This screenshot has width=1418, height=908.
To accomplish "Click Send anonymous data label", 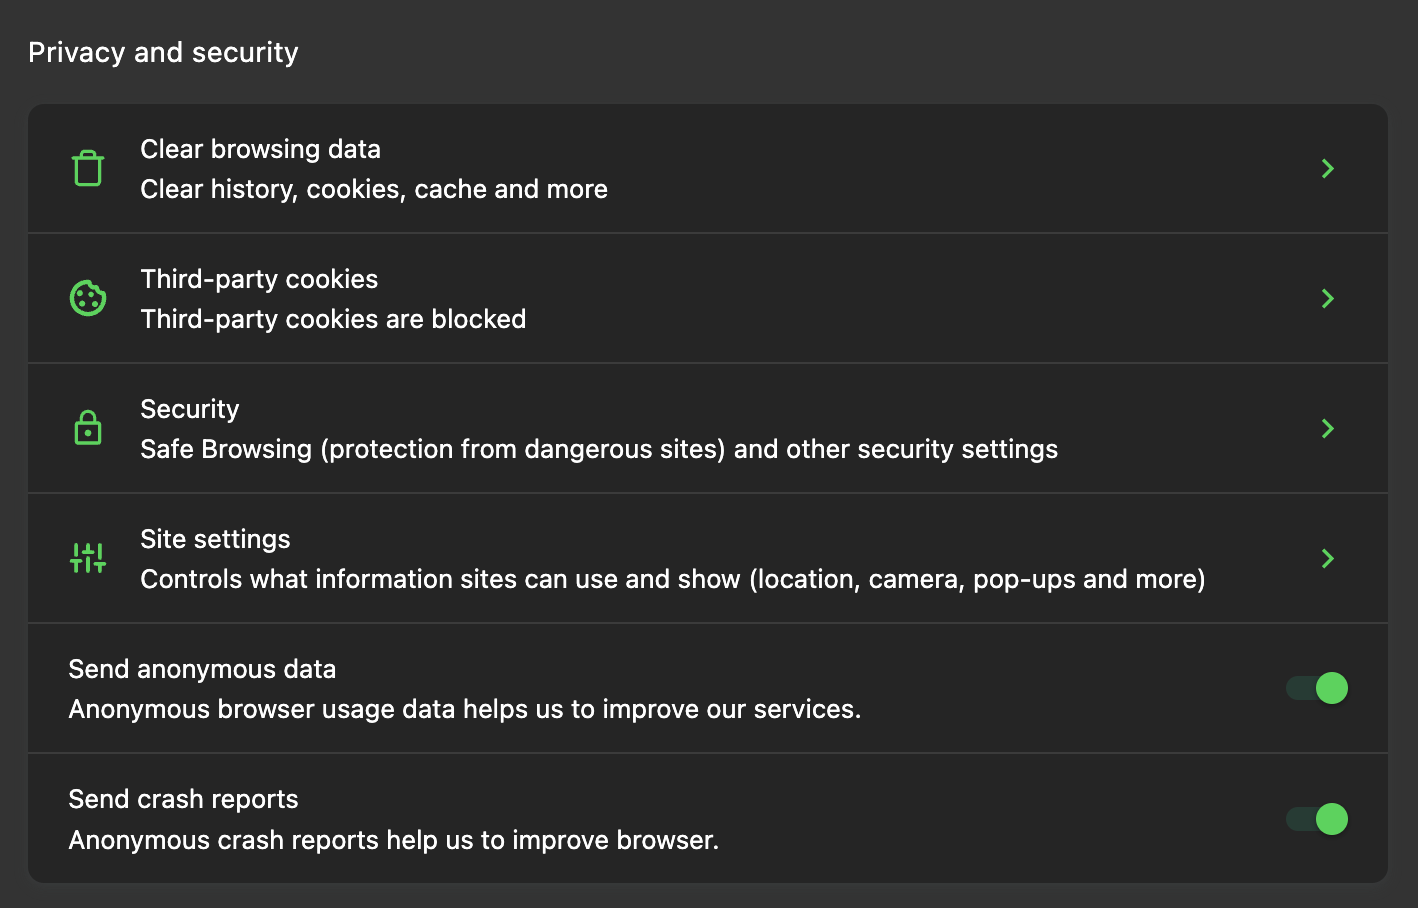I will tap(202, 669).
